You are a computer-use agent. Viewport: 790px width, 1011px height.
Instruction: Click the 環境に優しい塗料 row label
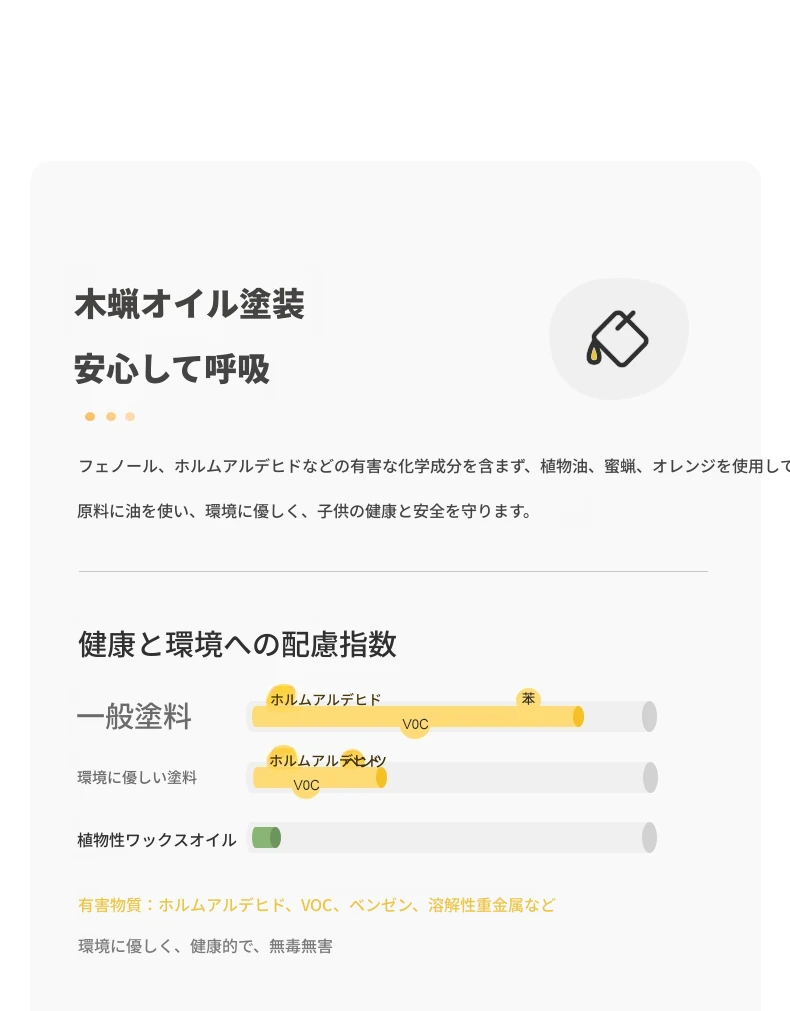137,778
